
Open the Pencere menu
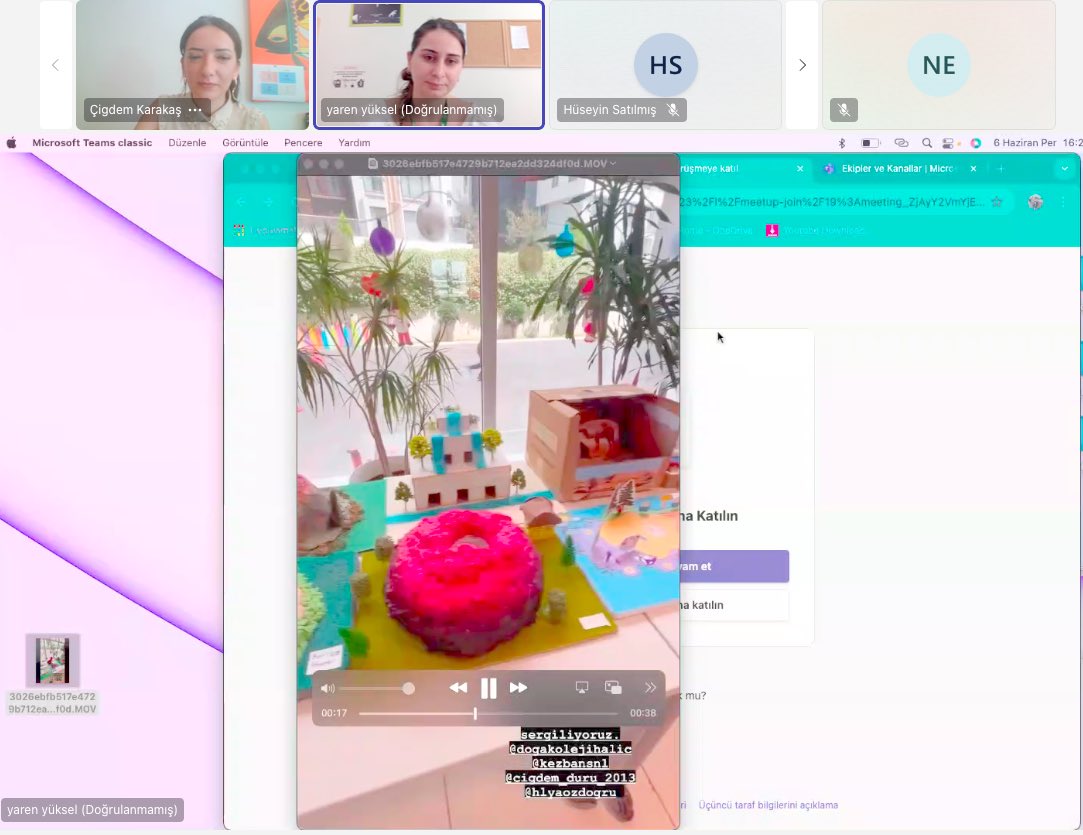303,143
